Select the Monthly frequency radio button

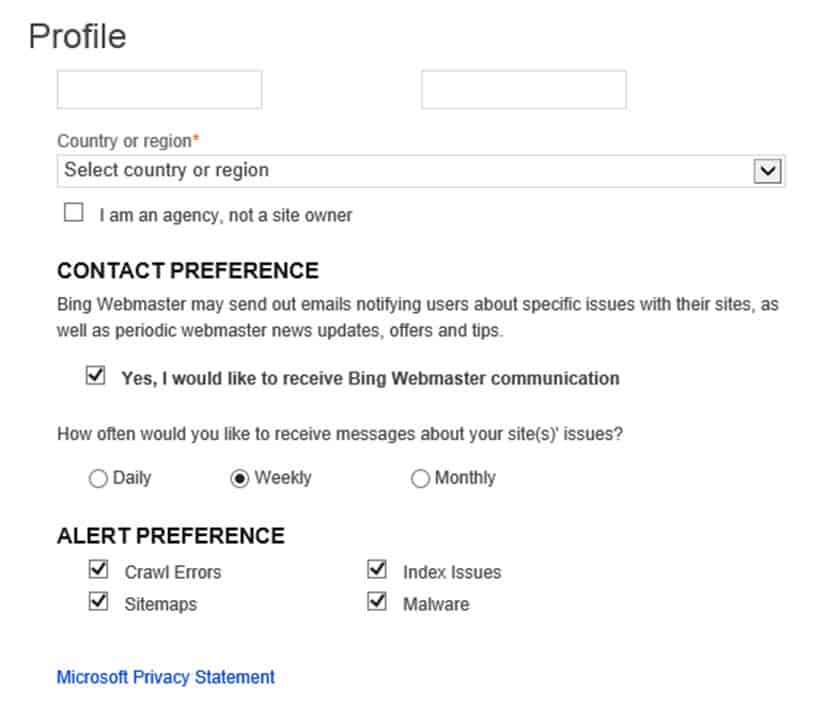(x=420, y=478)
